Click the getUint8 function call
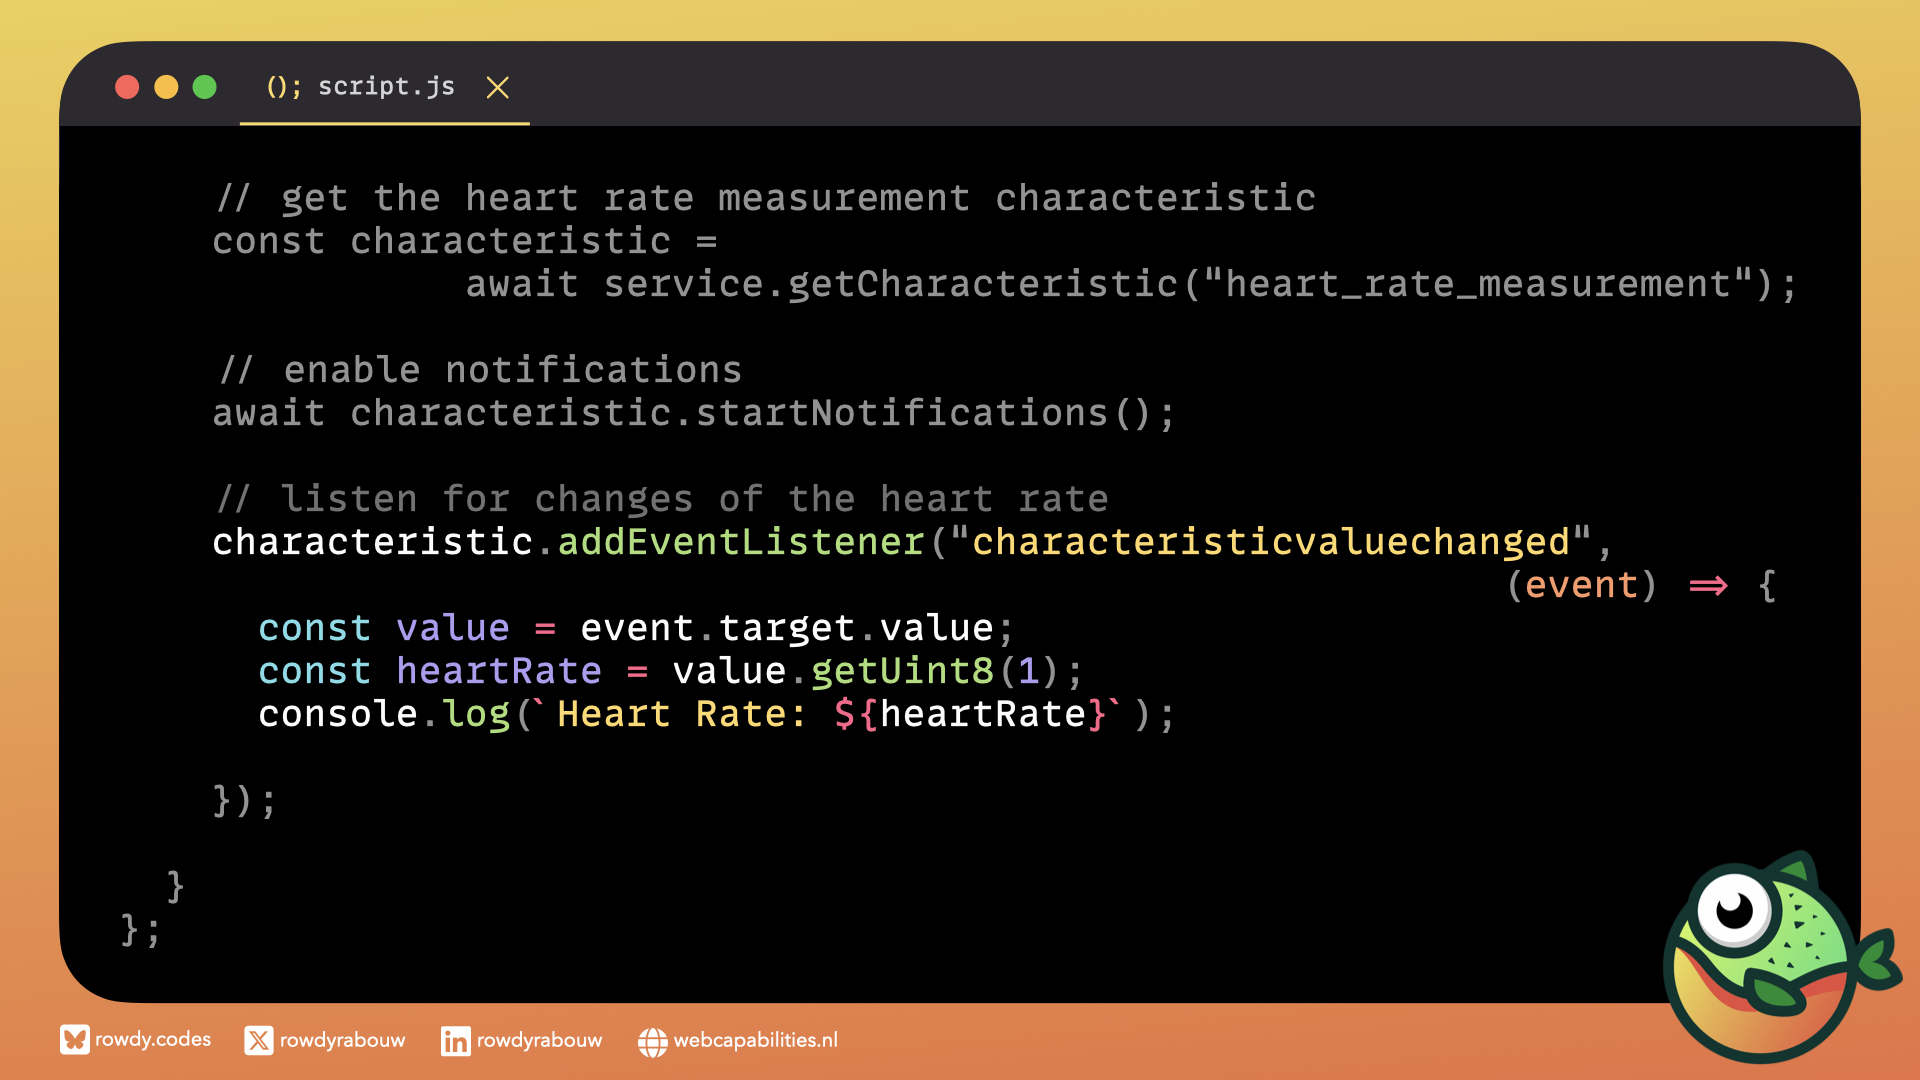This screenshot has width=1920, height=1080. click(x=902, y=671)
